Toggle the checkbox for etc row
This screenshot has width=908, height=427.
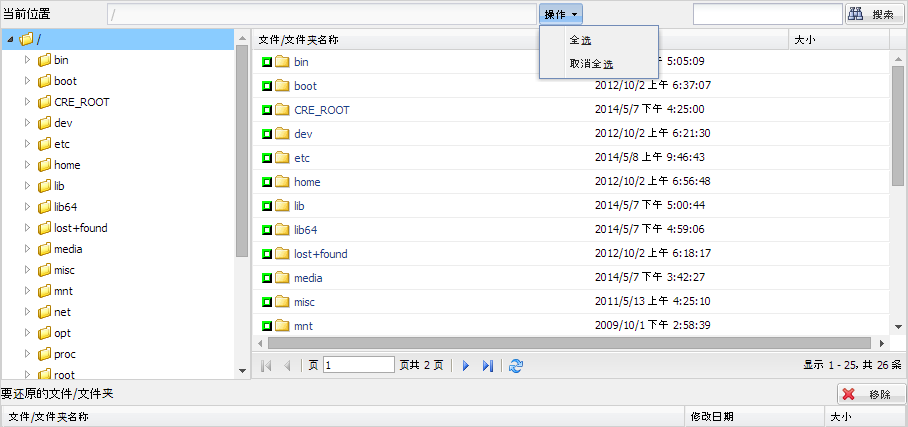click(267, 158)
